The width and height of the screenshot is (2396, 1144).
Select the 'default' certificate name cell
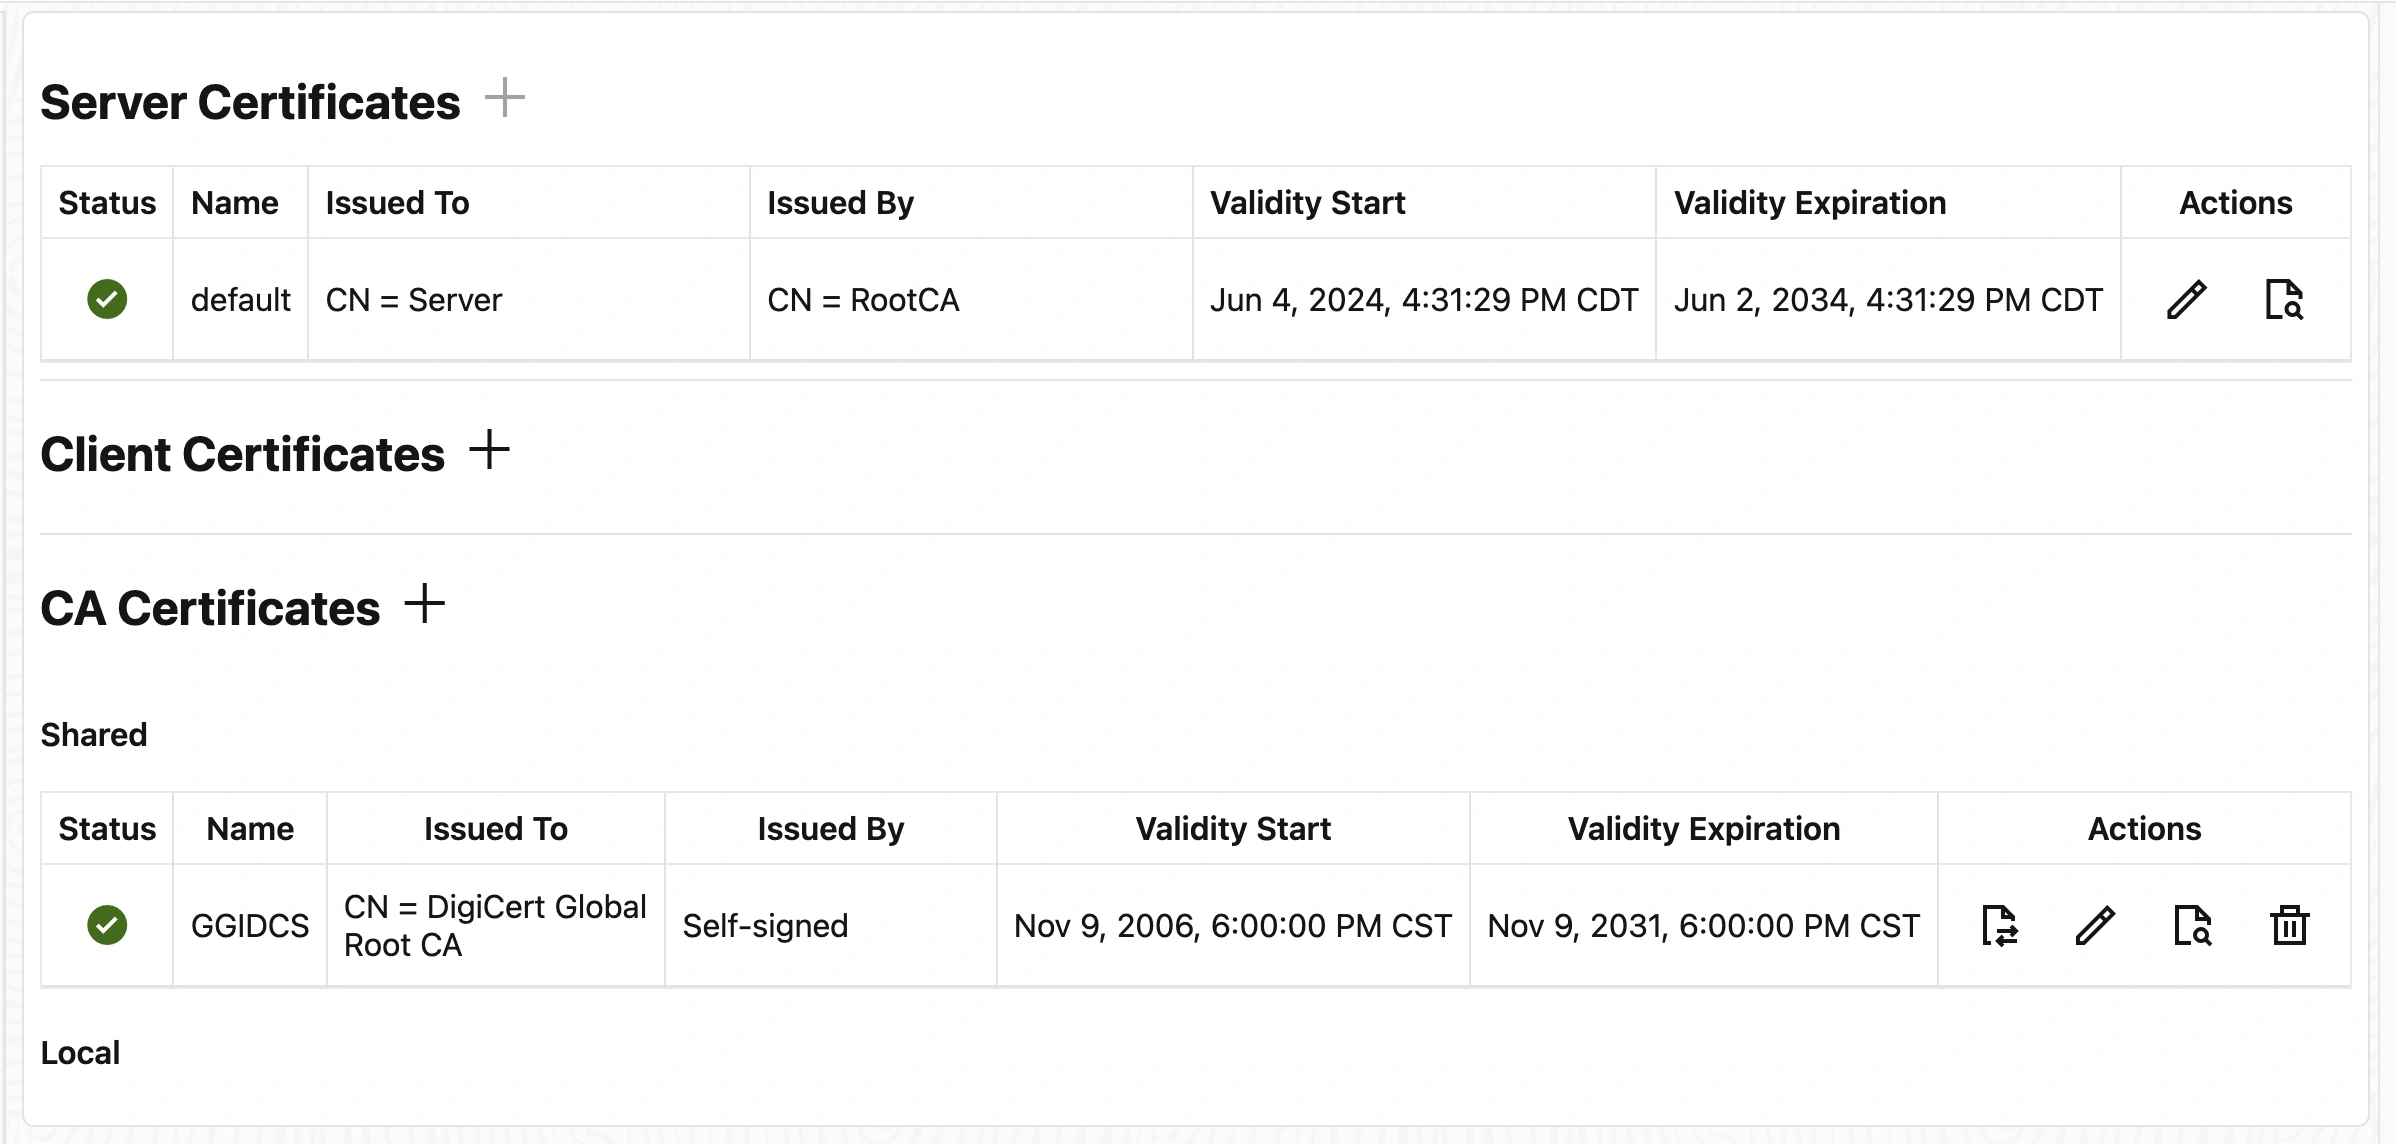point(240,300)
